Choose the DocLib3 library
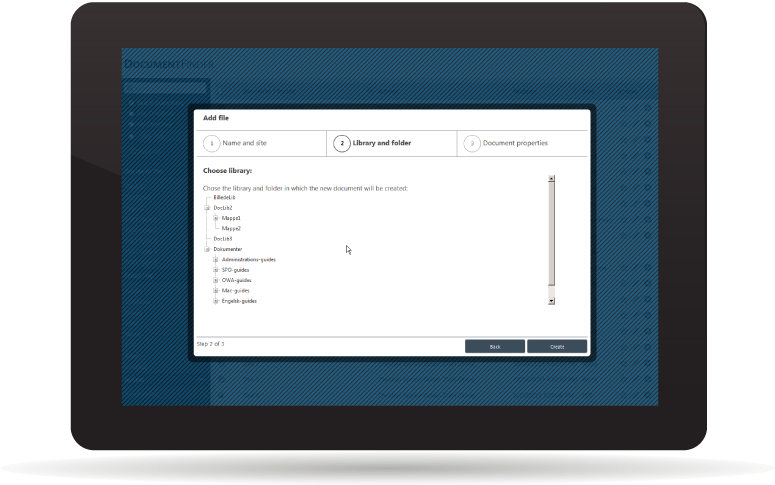 coord(222,239)
